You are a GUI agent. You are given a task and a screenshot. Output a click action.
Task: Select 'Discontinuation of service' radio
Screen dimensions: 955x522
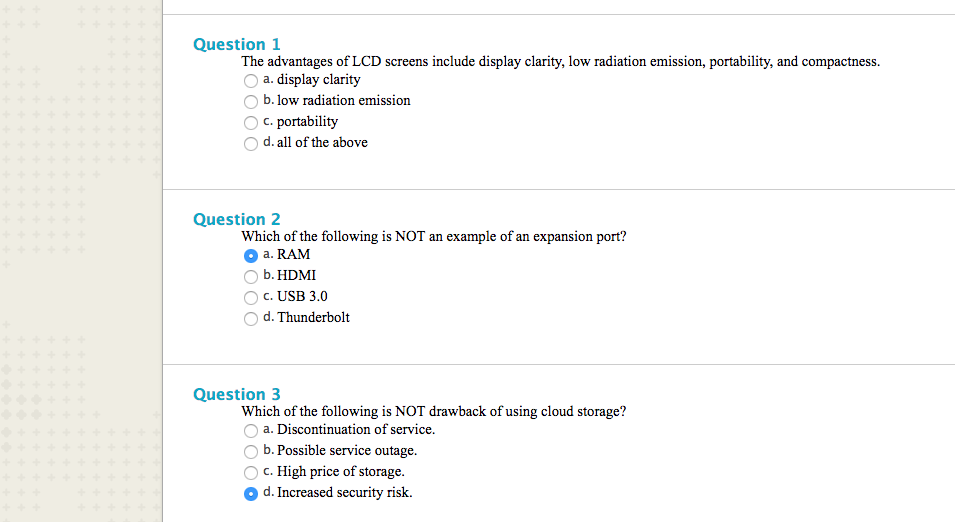(250, 430)
